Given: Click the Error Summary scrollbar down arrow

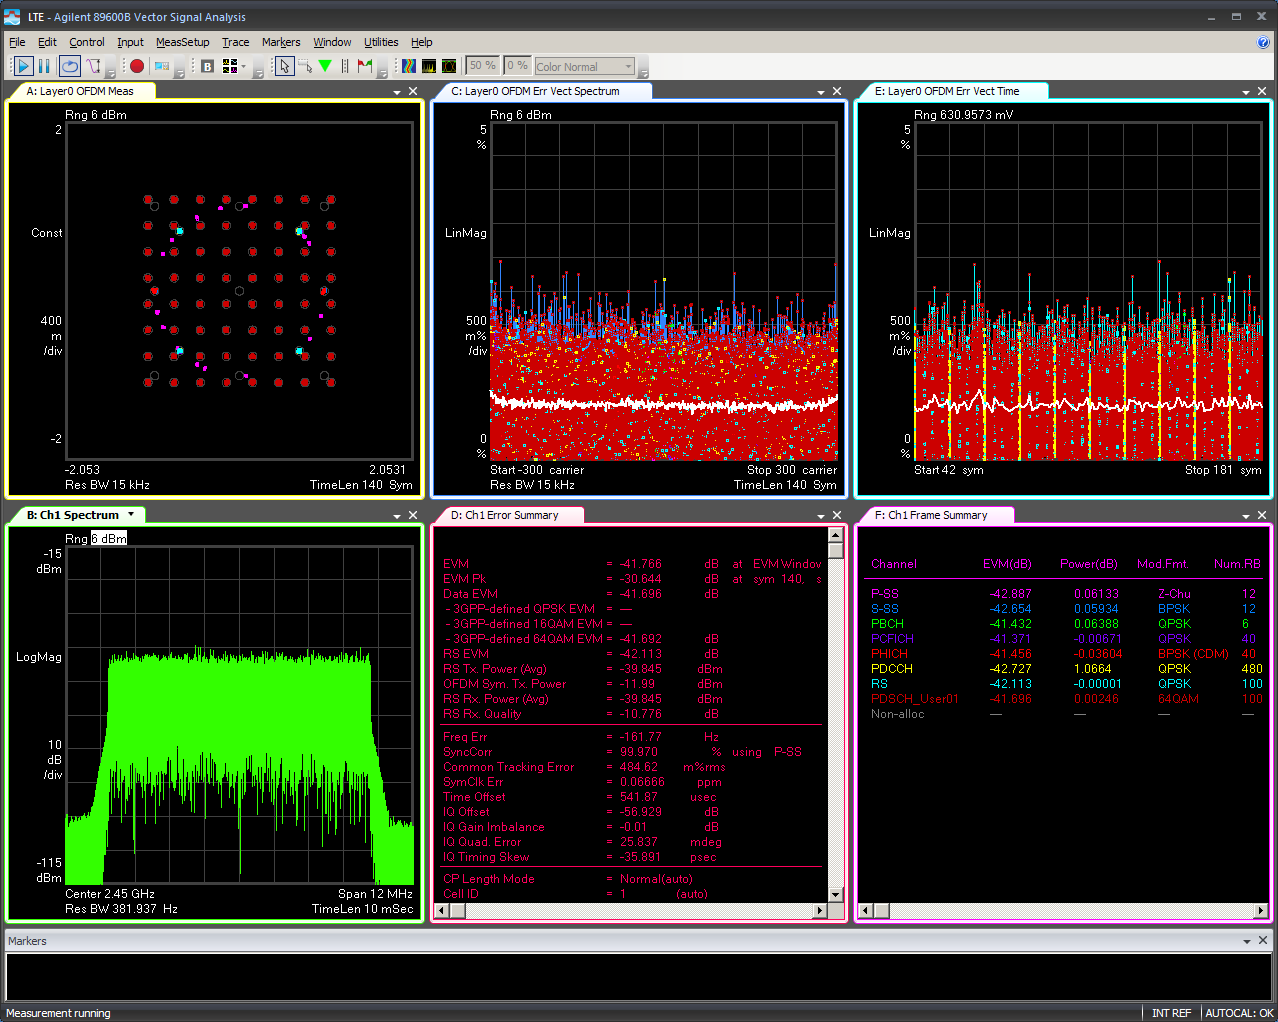Looking at the screenshot, I should (x=836, y=895).
